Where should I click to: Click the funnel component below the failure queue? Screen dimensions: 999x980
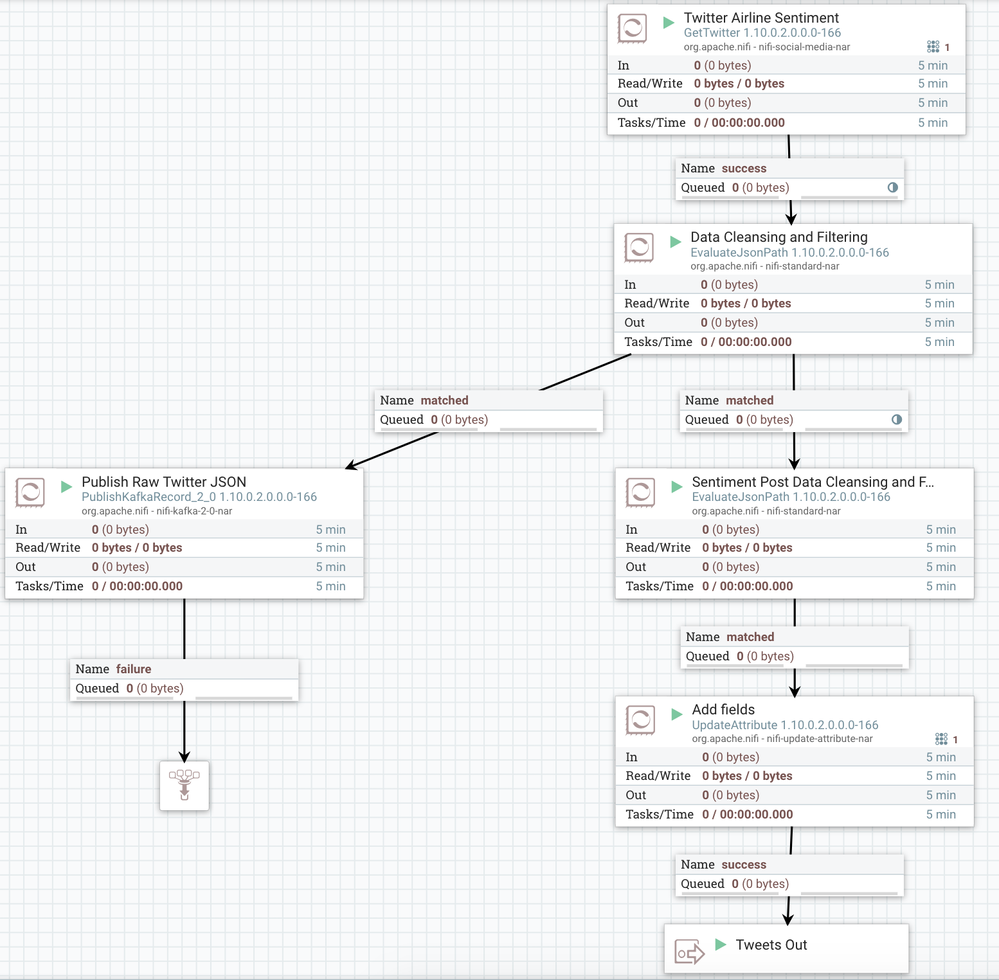[184, 785]
